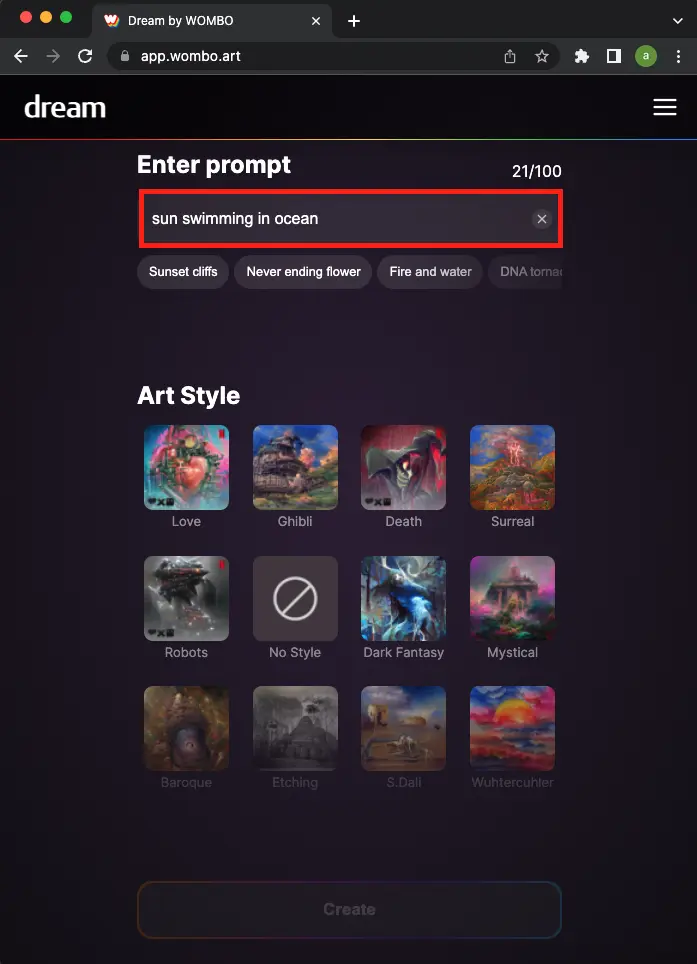Open the browser extensions puzzle icon
The image size is (697, 964).
coord(581,57)
